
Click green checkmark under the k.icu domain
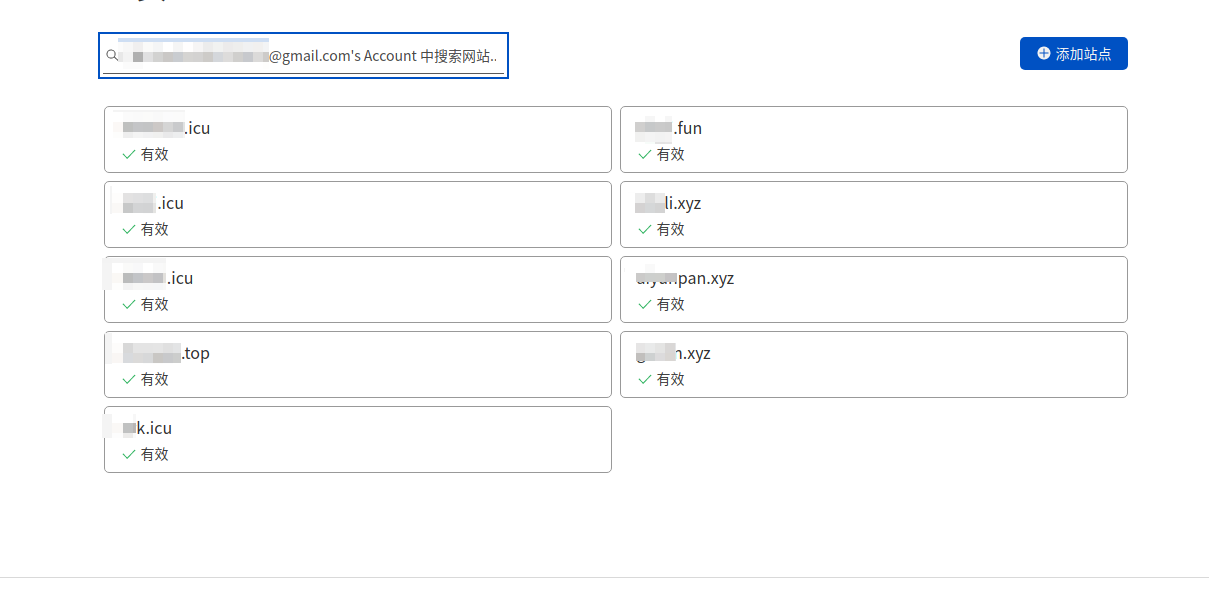[129, 455]
